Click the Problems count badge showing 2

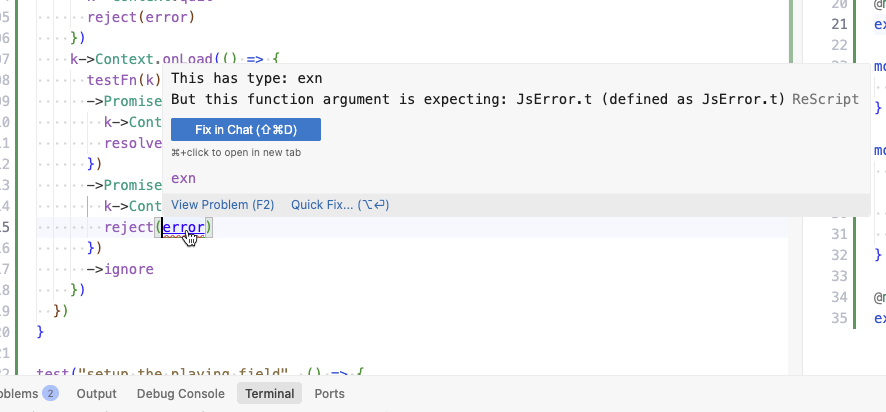[x=50, y=394]
